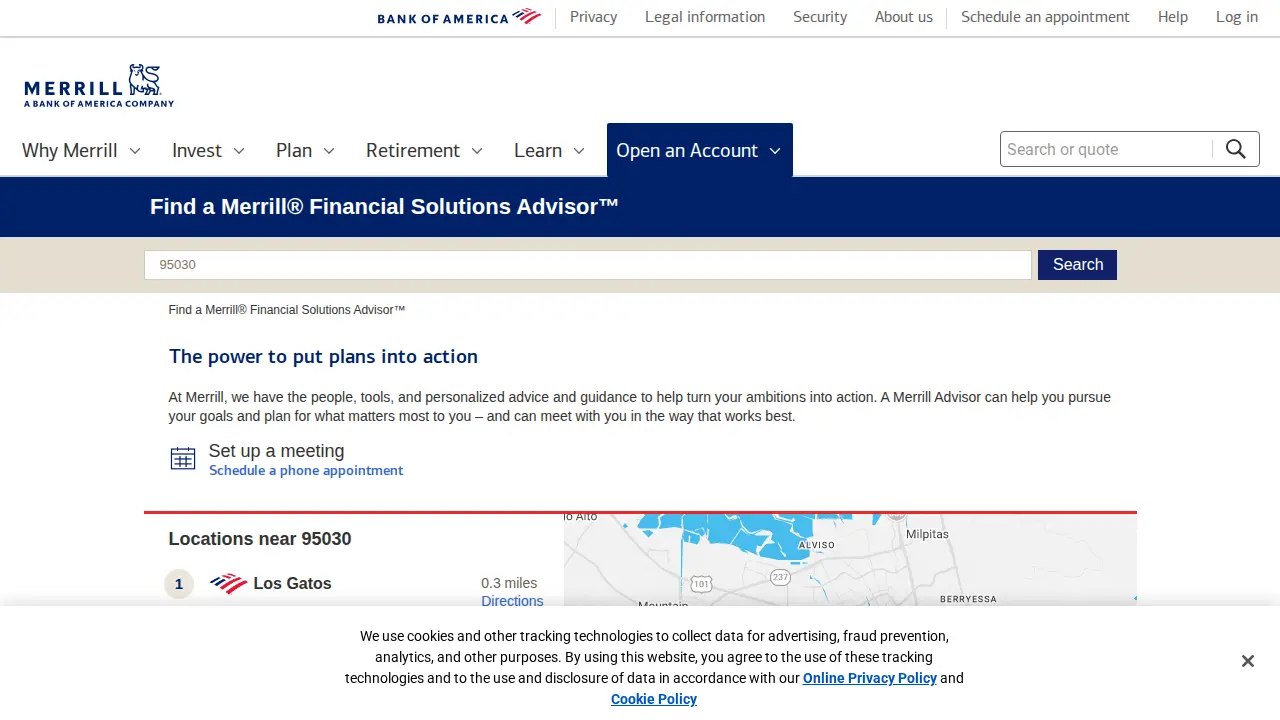1280x720 pixels.
Task: Click the Find a Merrill Financial Solutions Advisor breadcrumb
Action: click(x=287, y=310)
